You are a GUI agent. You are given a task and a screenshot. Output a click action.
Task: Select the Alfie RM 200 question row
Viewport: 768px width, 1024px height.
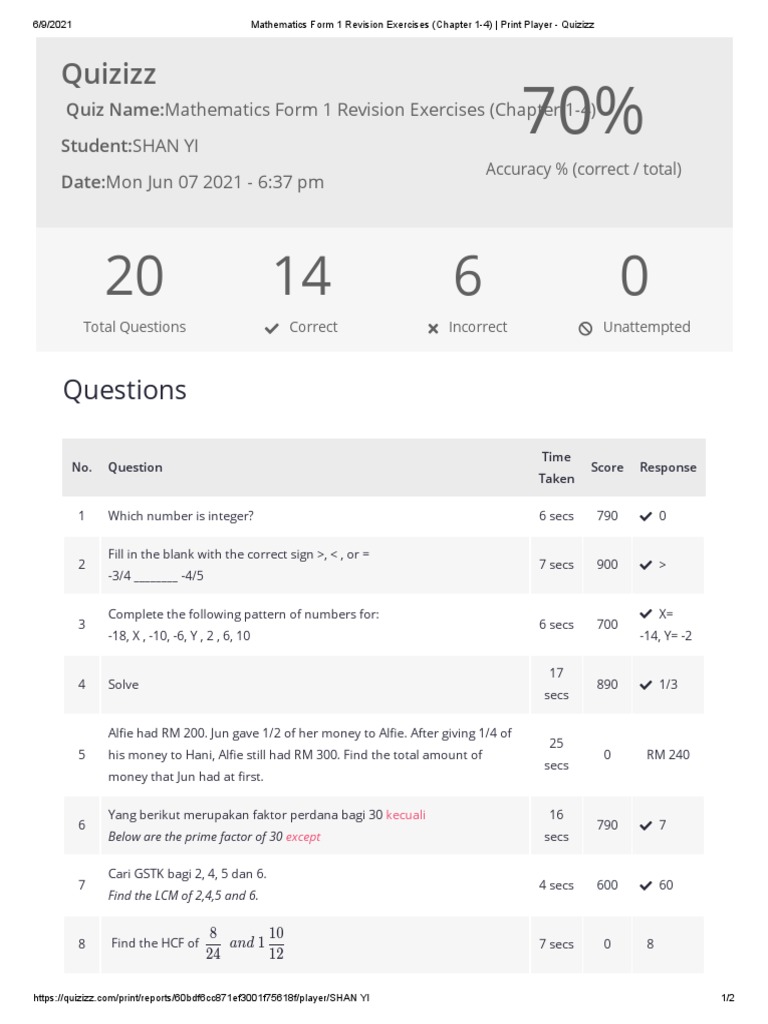pyautogui.click(x=310, y=755)
